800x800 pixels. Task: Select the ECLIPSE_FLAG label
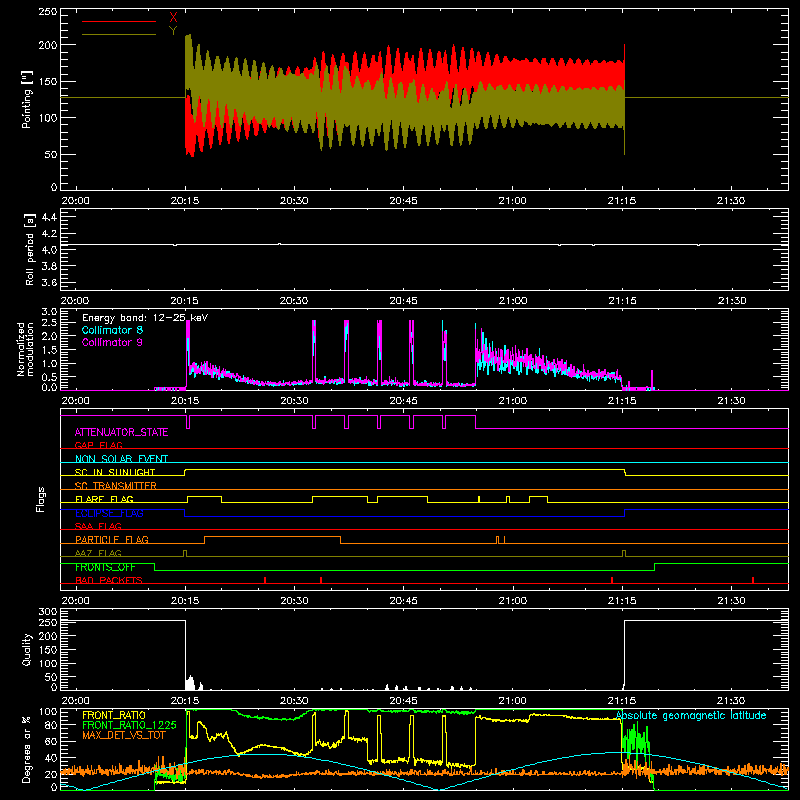(x=109, y=513)
